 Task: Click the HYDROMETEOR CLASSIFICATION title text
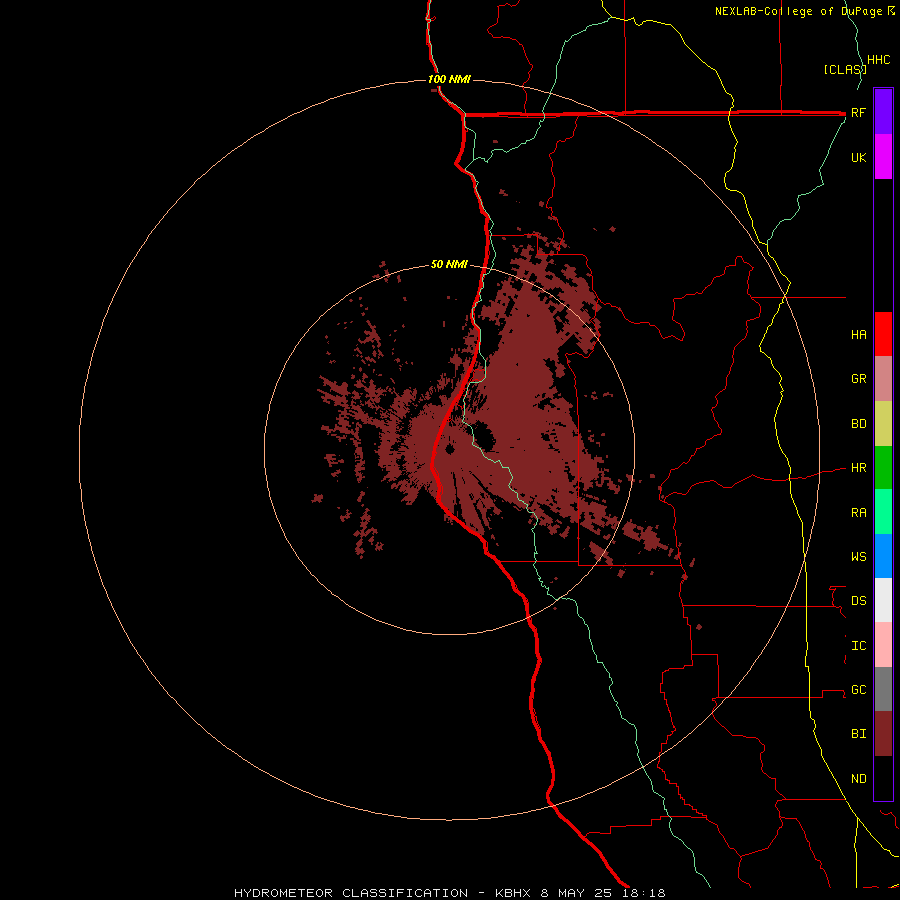[351, 893]
